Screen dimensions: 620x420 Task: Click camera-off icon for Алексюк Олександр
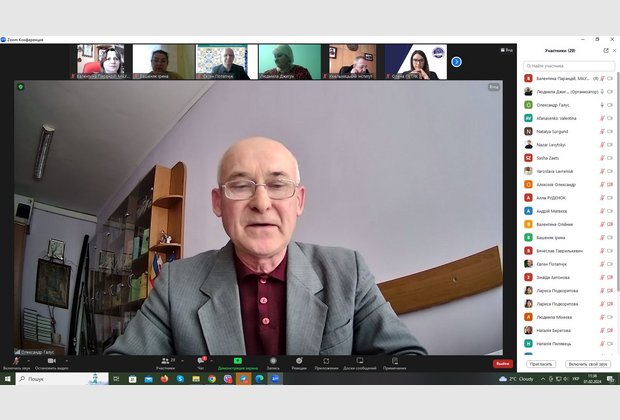tap(610, 185)
